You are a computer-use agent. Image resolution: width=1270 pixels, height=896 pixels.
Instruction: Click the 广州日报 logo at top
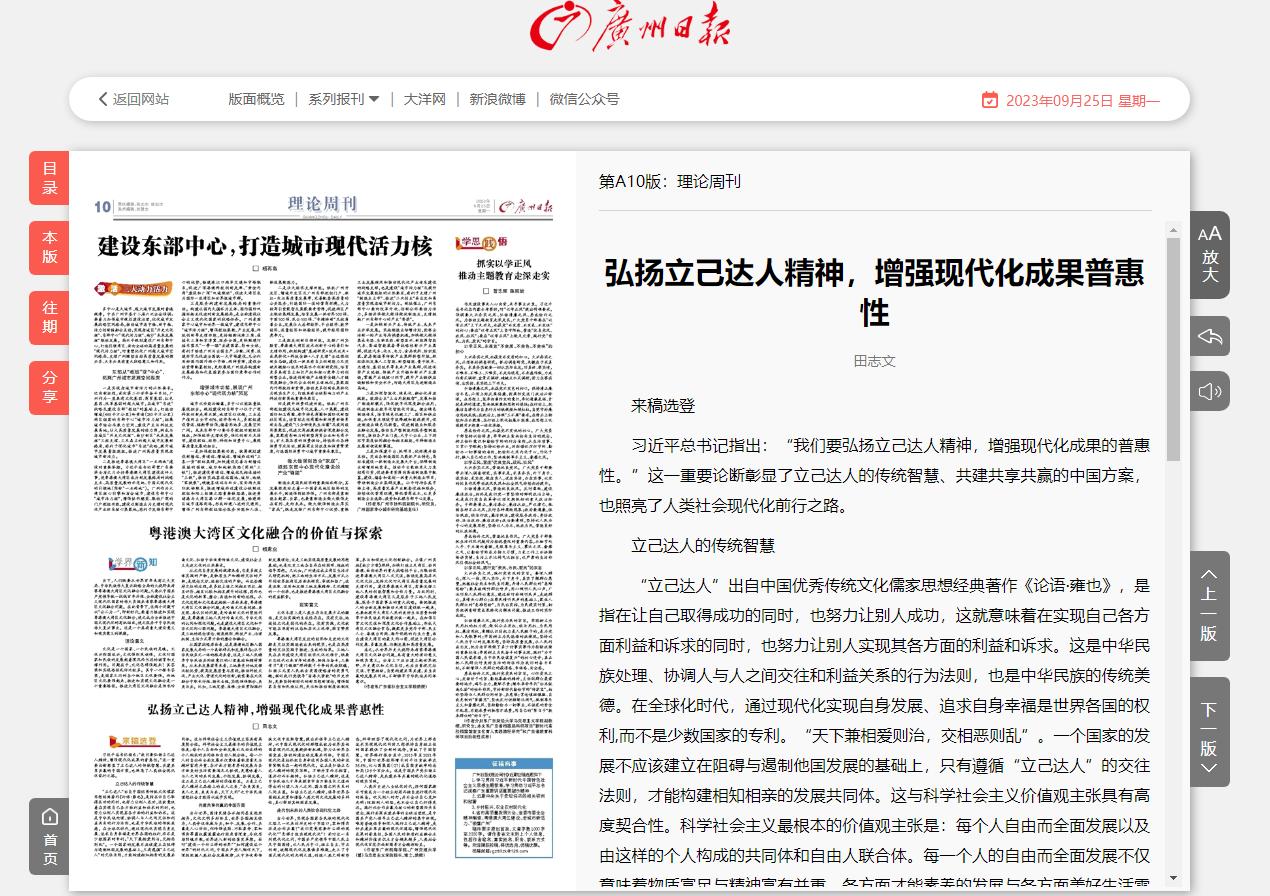630,27
